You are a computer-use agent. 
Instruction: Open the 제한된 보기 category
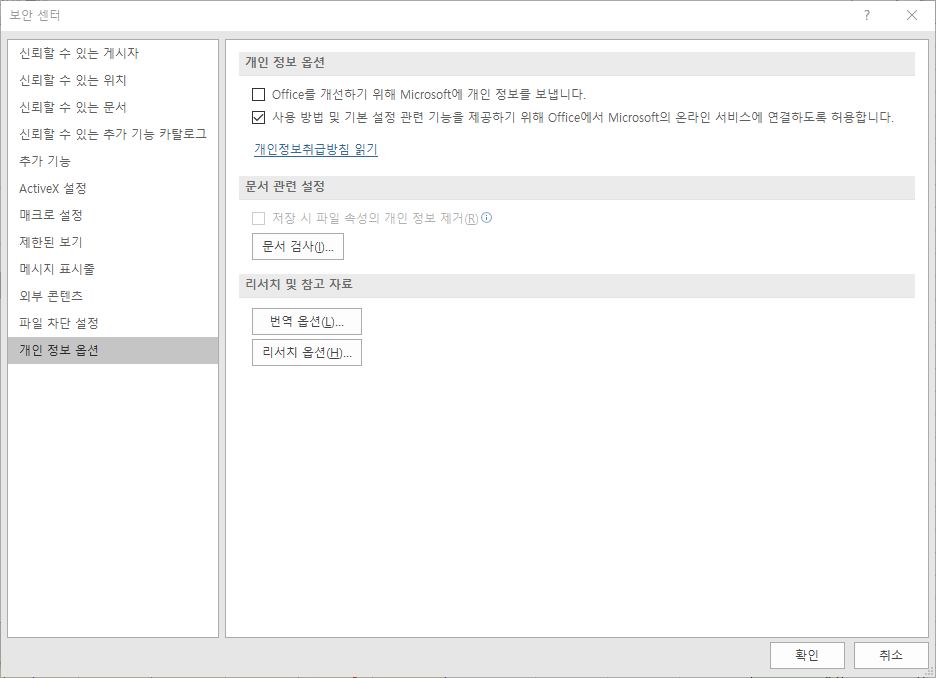pos(113,242)
